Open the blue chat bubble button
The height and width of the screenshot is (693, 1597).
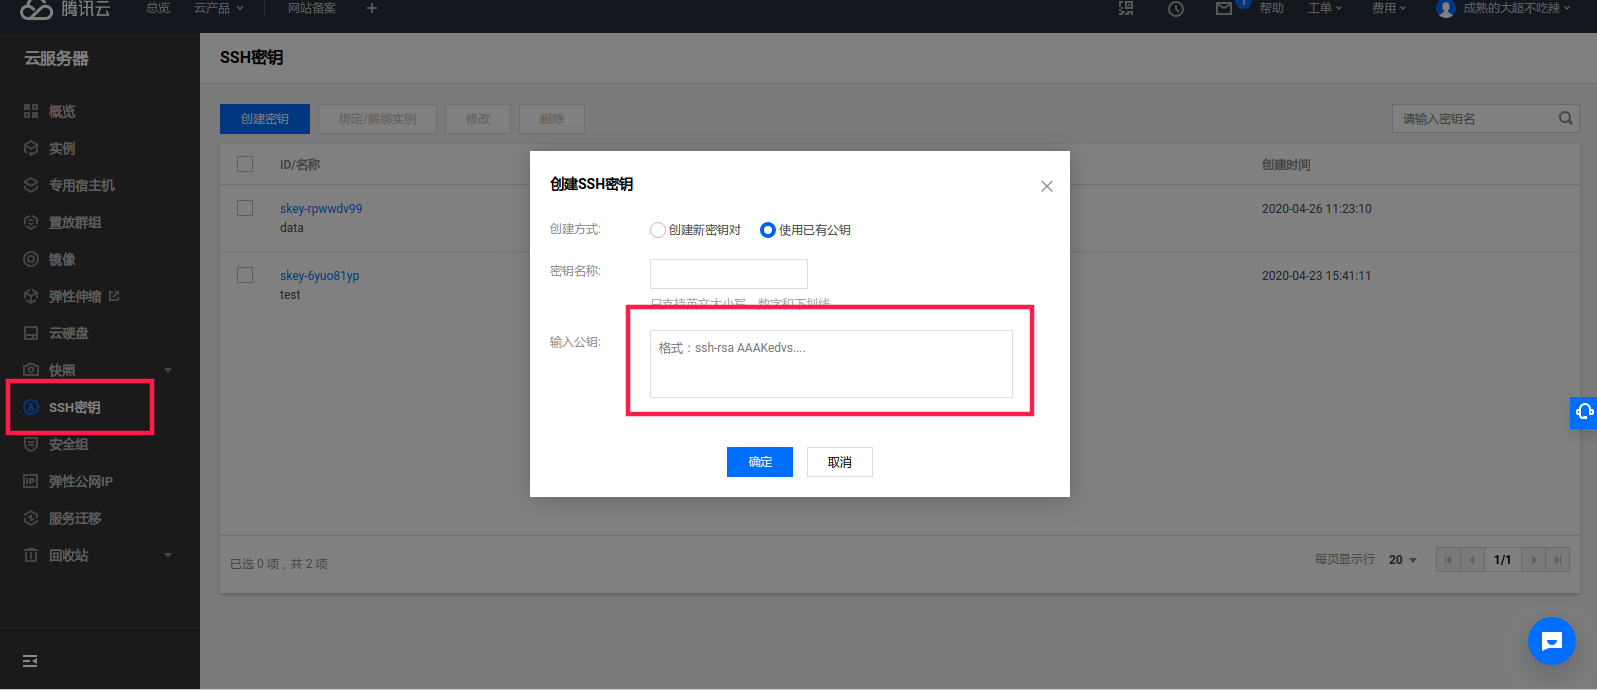(1552, 641)
